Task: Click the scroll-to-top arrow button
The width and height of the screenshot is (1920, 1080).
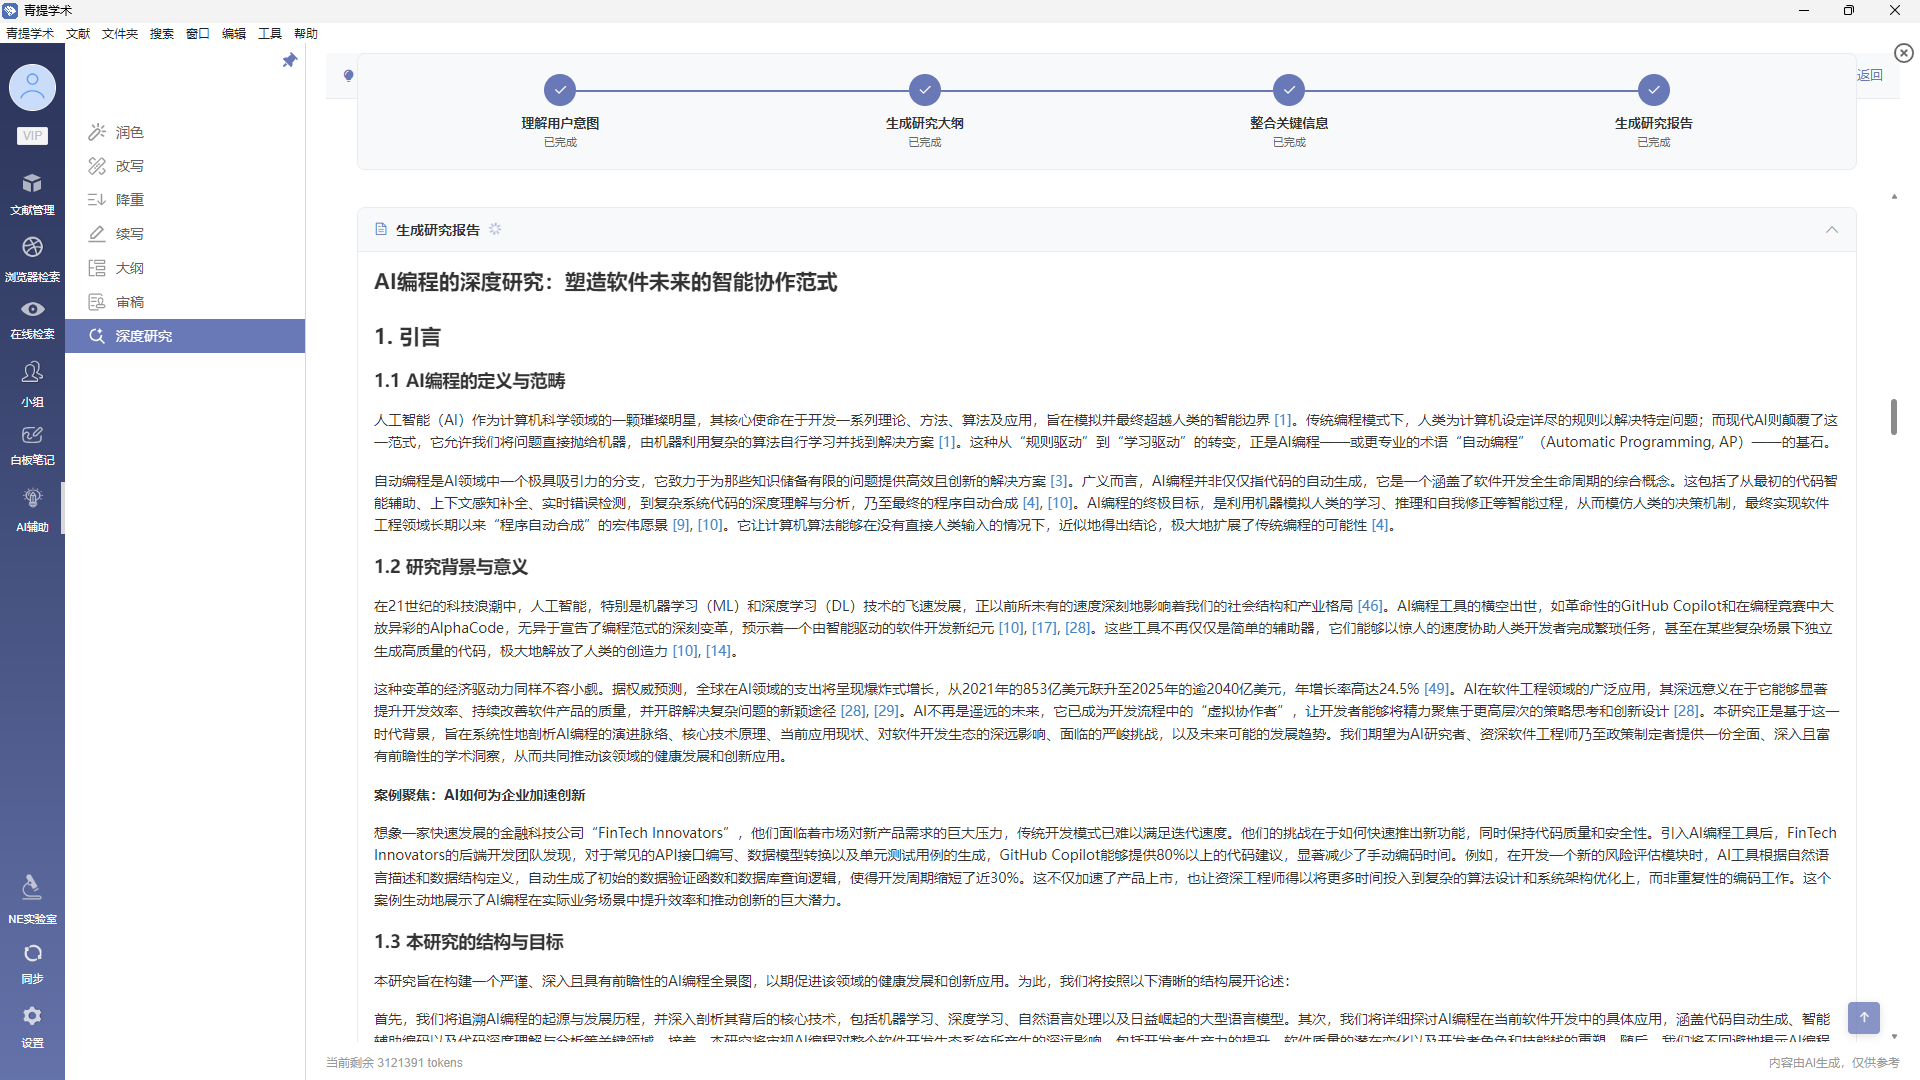Action: pos(1864,1017)
